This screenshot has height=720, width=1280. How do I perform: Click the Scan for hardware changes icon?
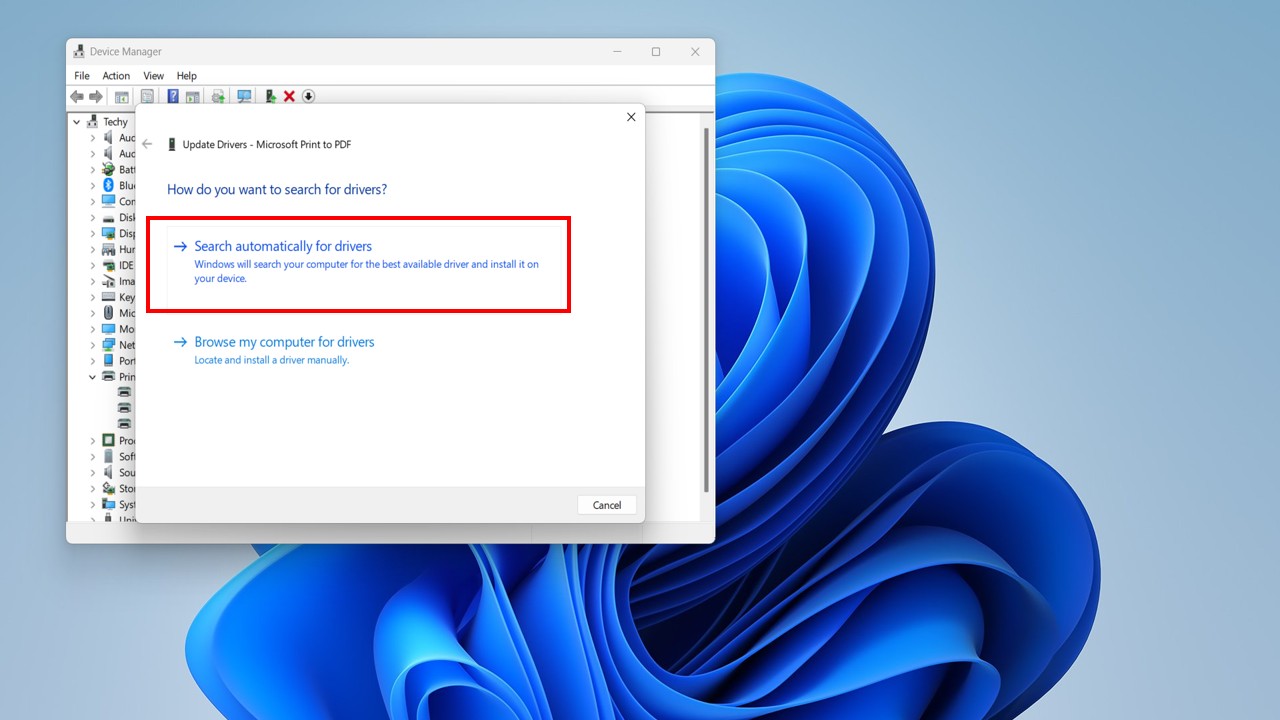(x=244, y=96)
